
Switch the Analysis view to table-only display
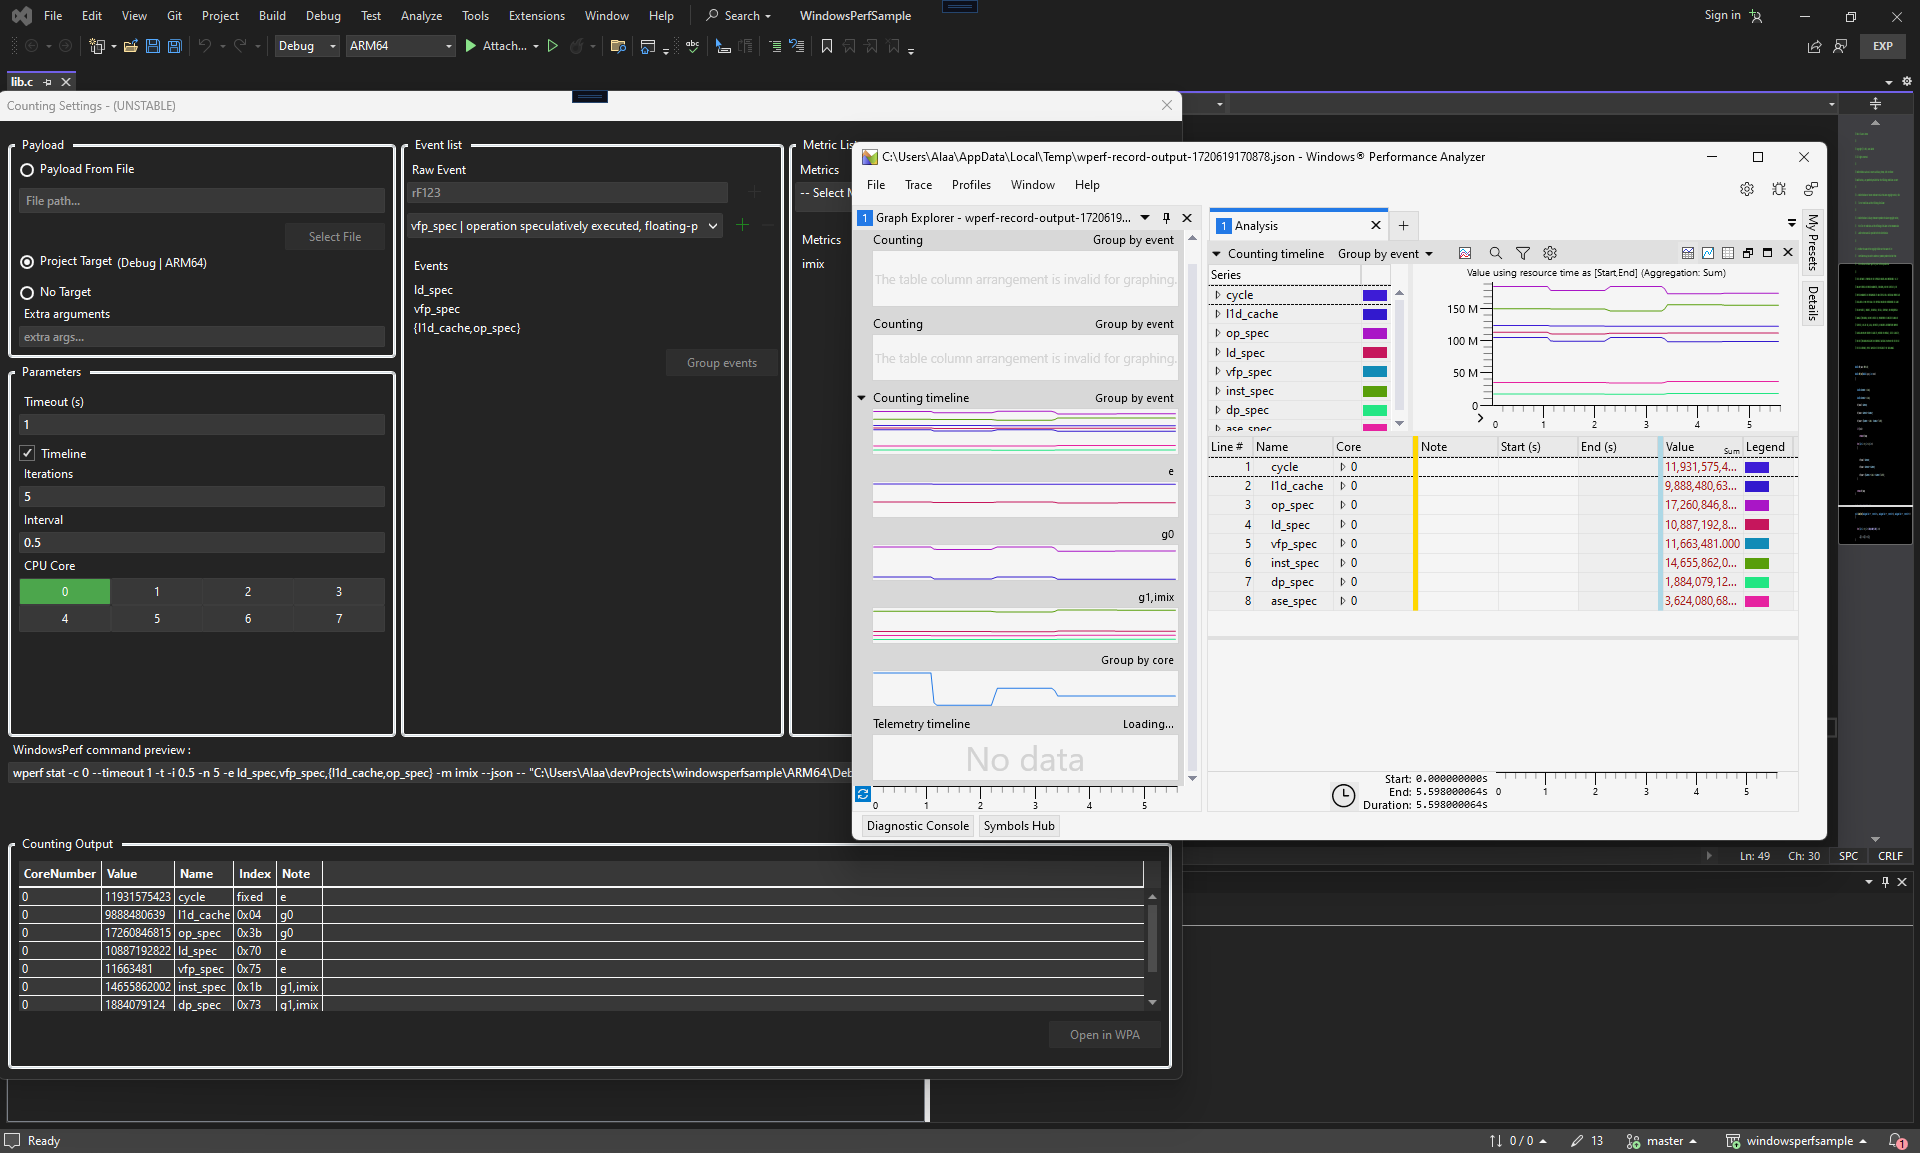pos(1729,253)
